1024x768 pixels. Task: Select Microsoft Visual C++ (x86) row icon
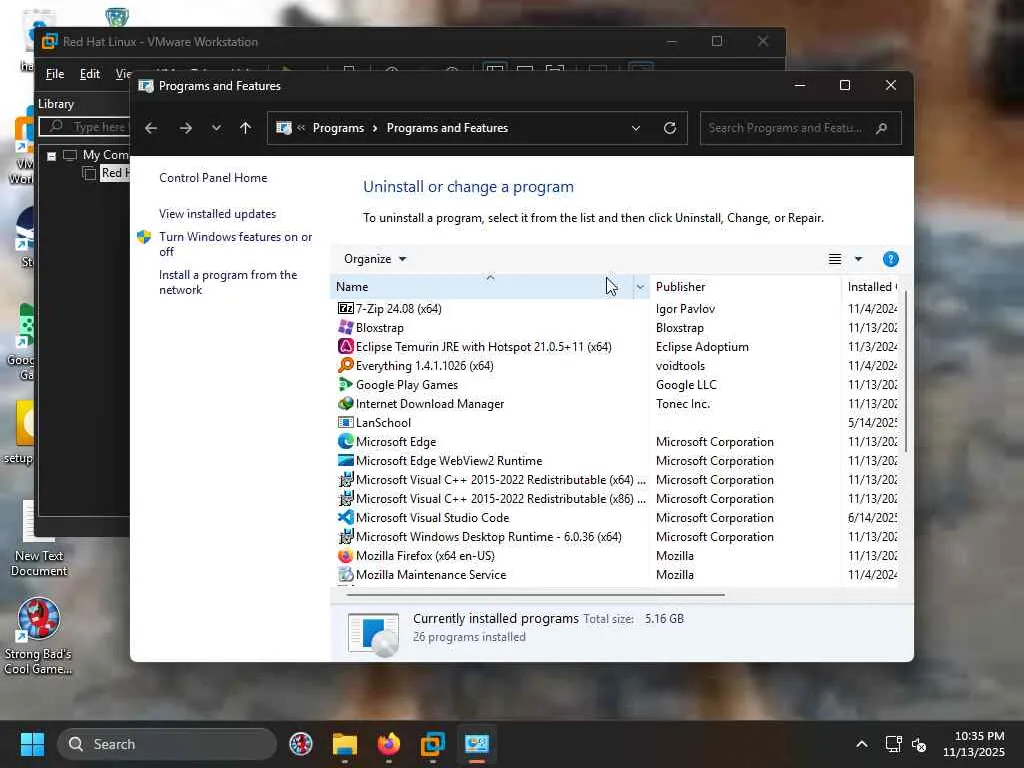[x=345, y=498]
